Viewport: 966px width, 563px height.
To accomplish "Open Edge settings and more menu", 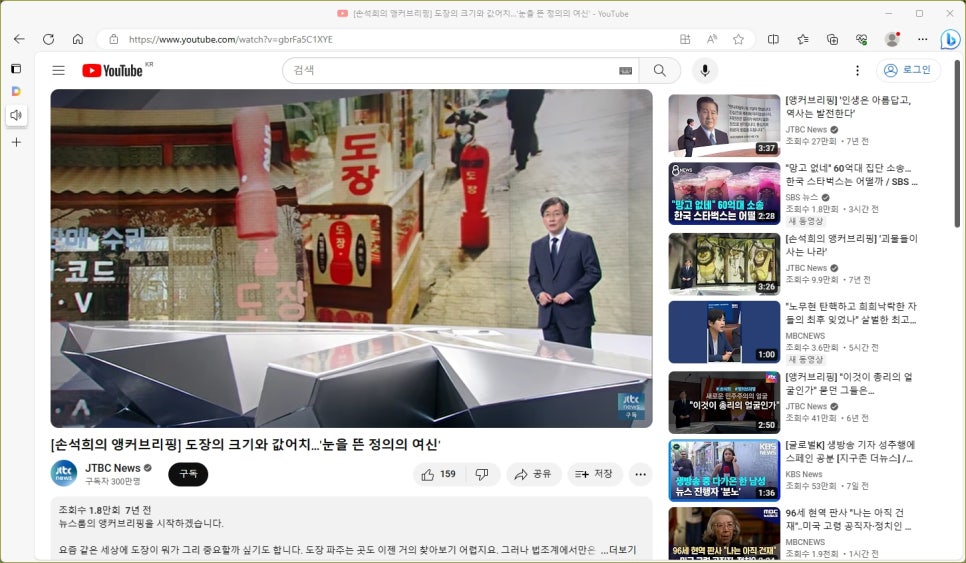I will click(922, 39).
